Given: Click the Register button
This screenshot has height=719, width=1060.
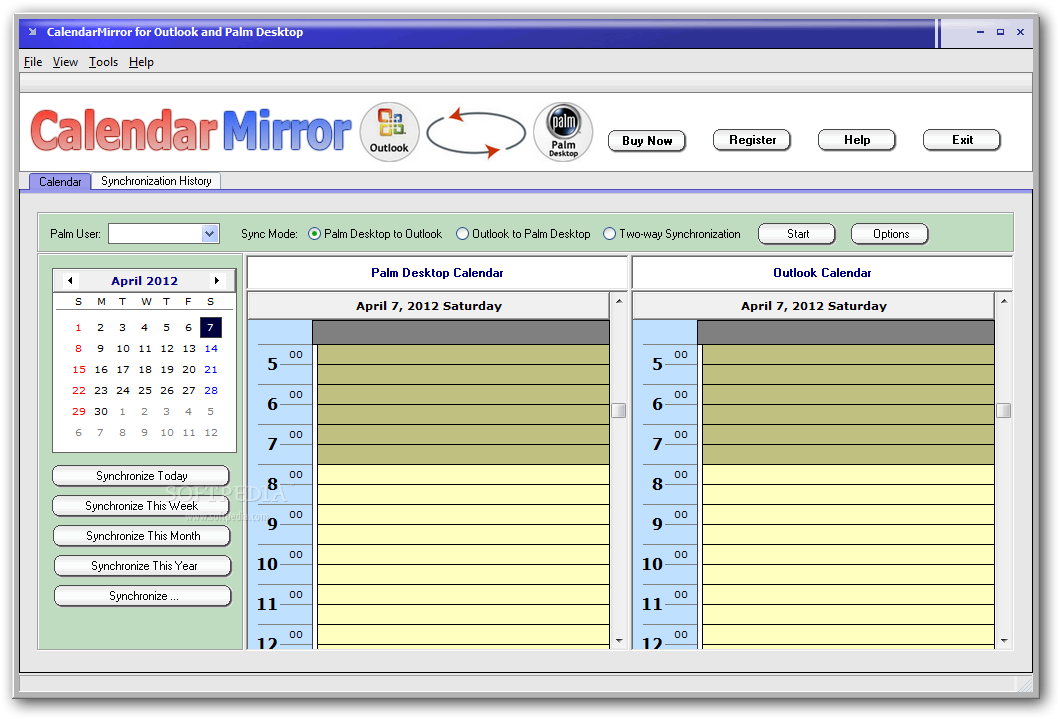Looking at the screenshot, I should [752, 140].
